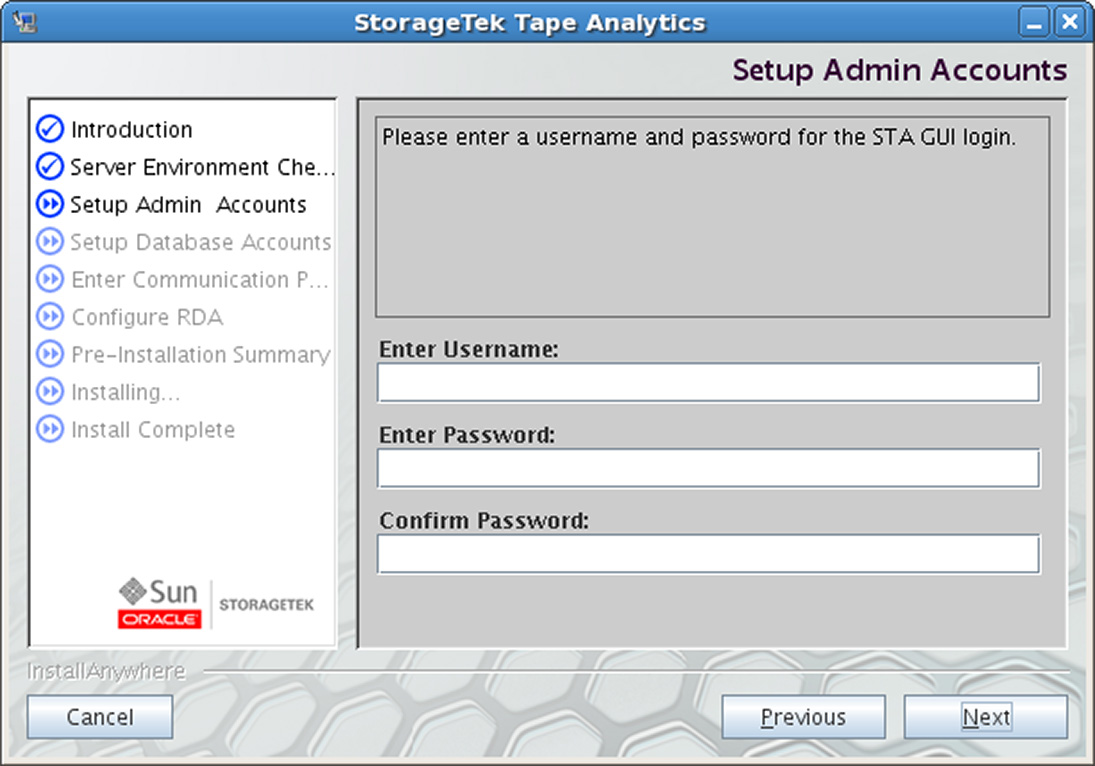Minimize the StorageTek Tape Analytics window
The width and height of the screenshot is (1095, 766).
tap(1034, 22)
